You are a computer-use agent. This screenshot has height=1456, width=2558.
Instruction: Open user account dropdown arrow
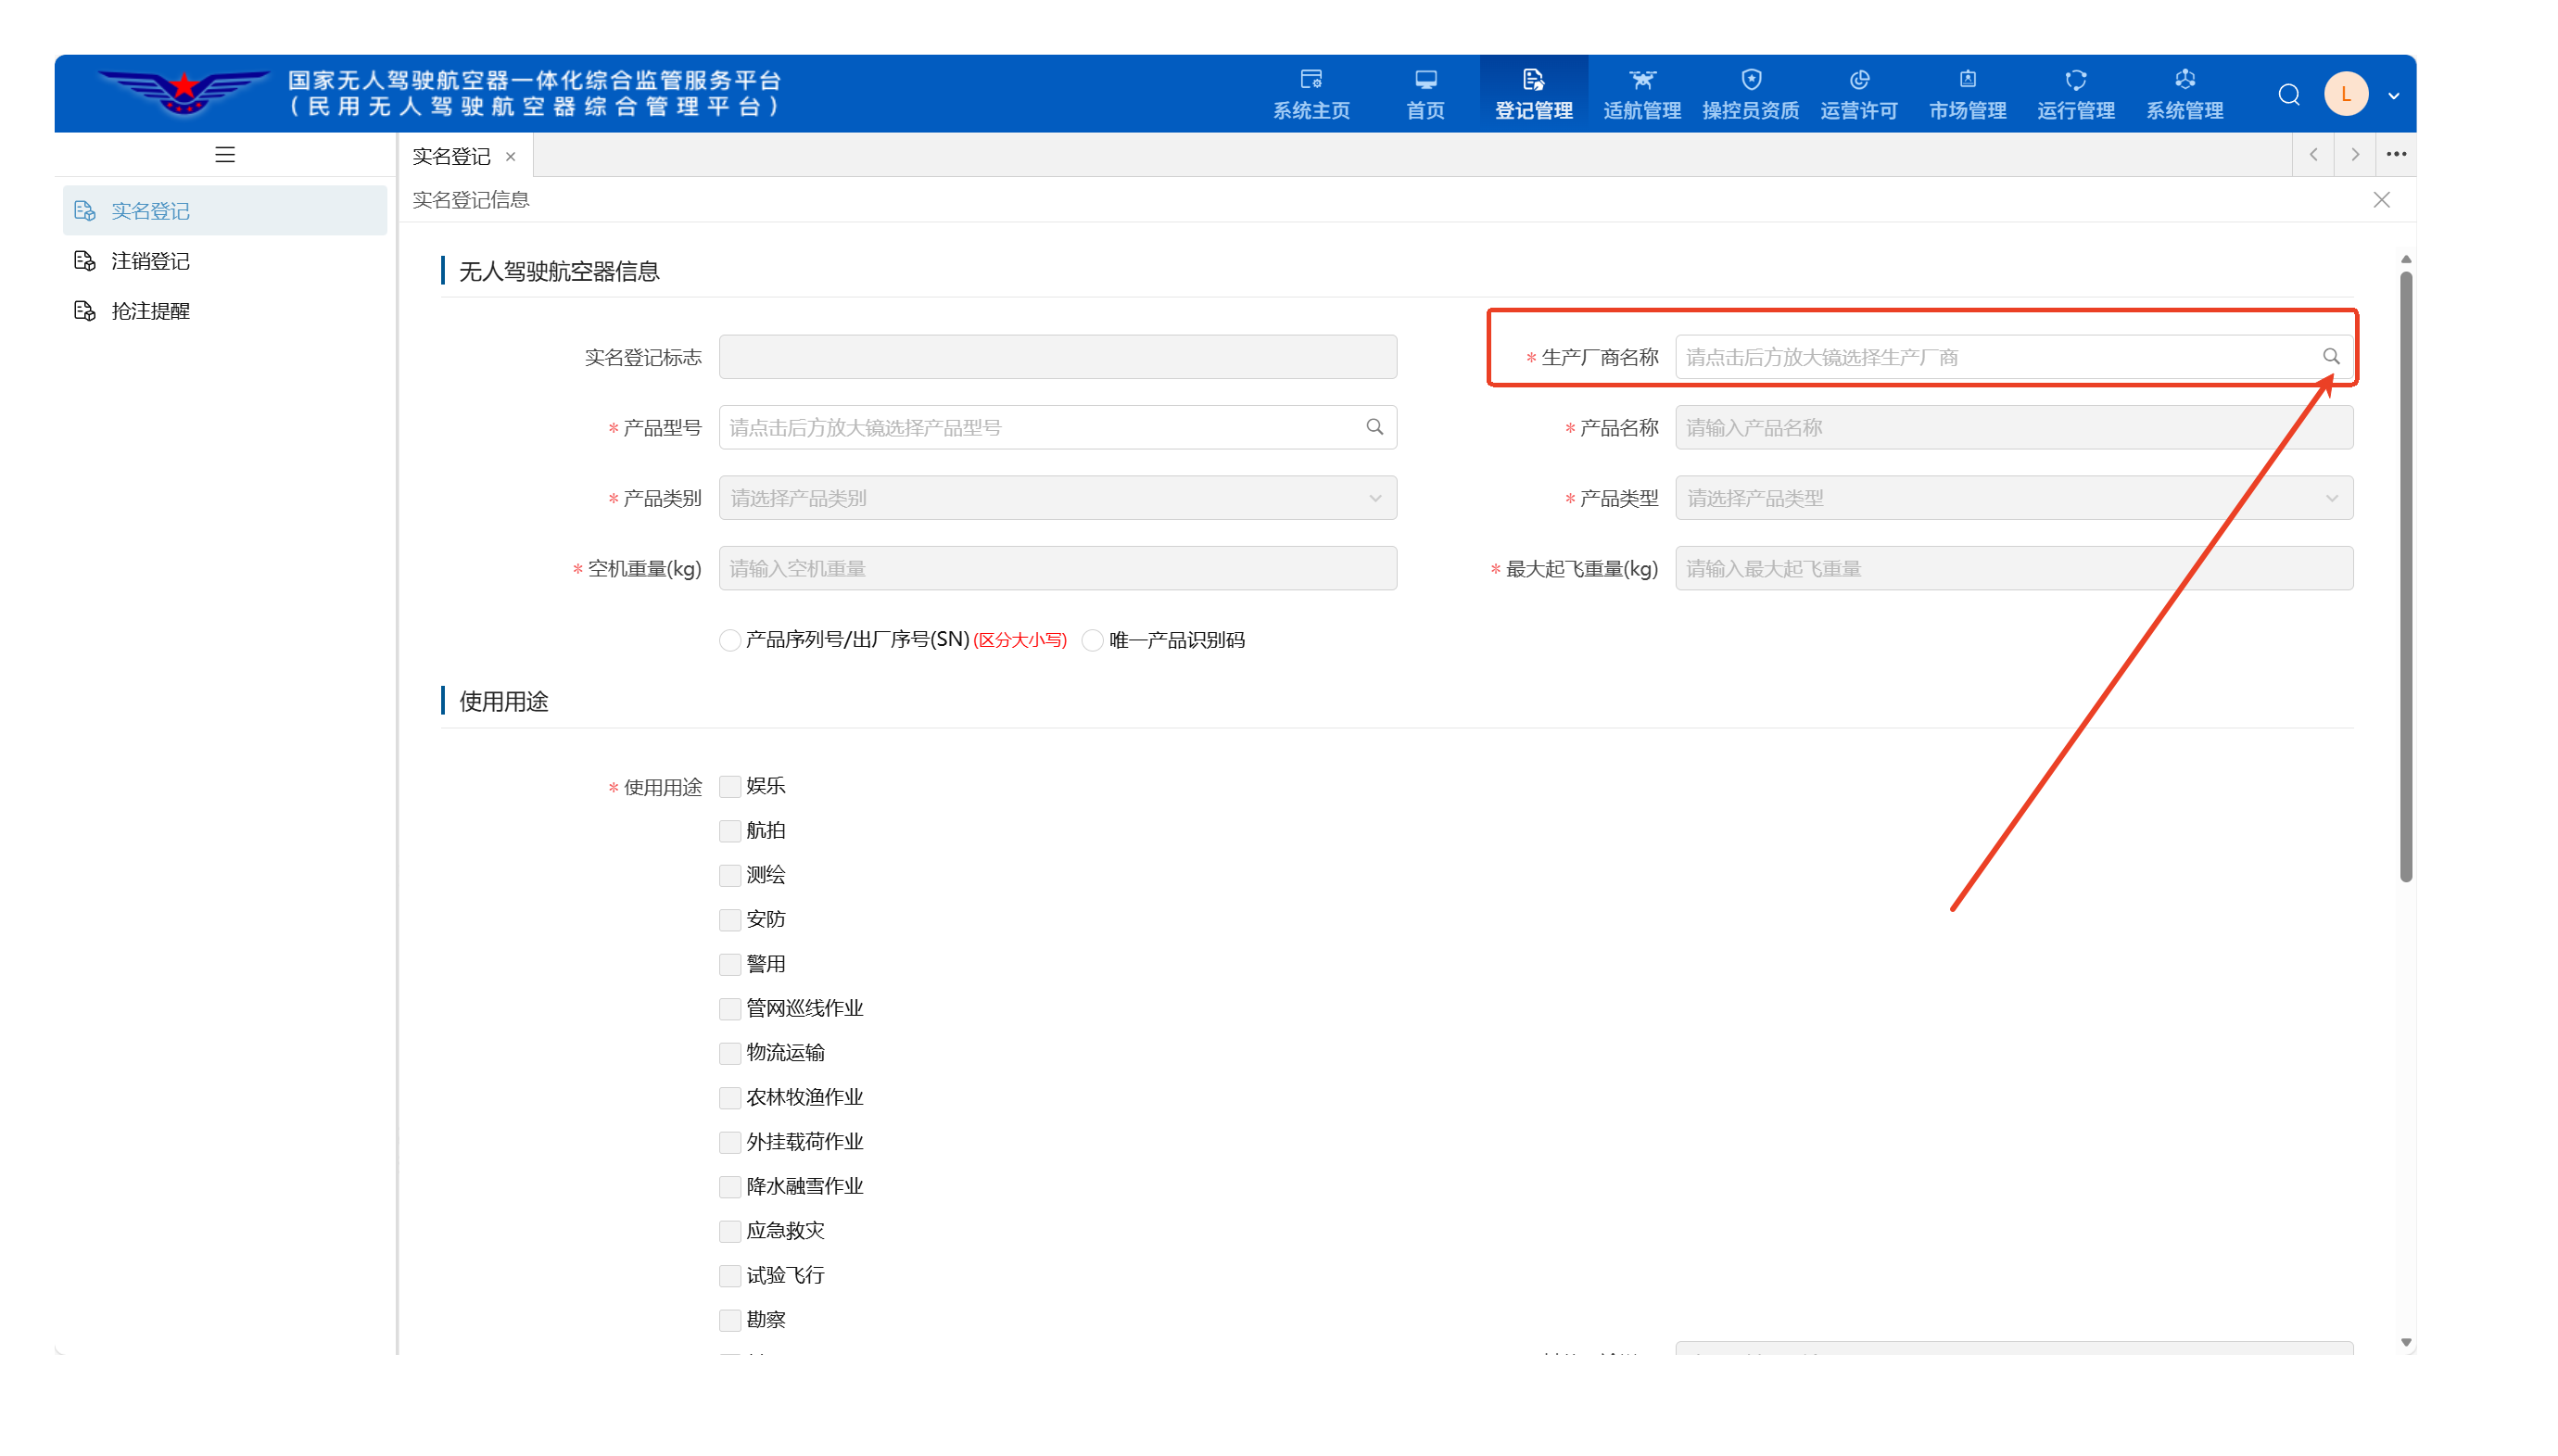coord(2393,96)
